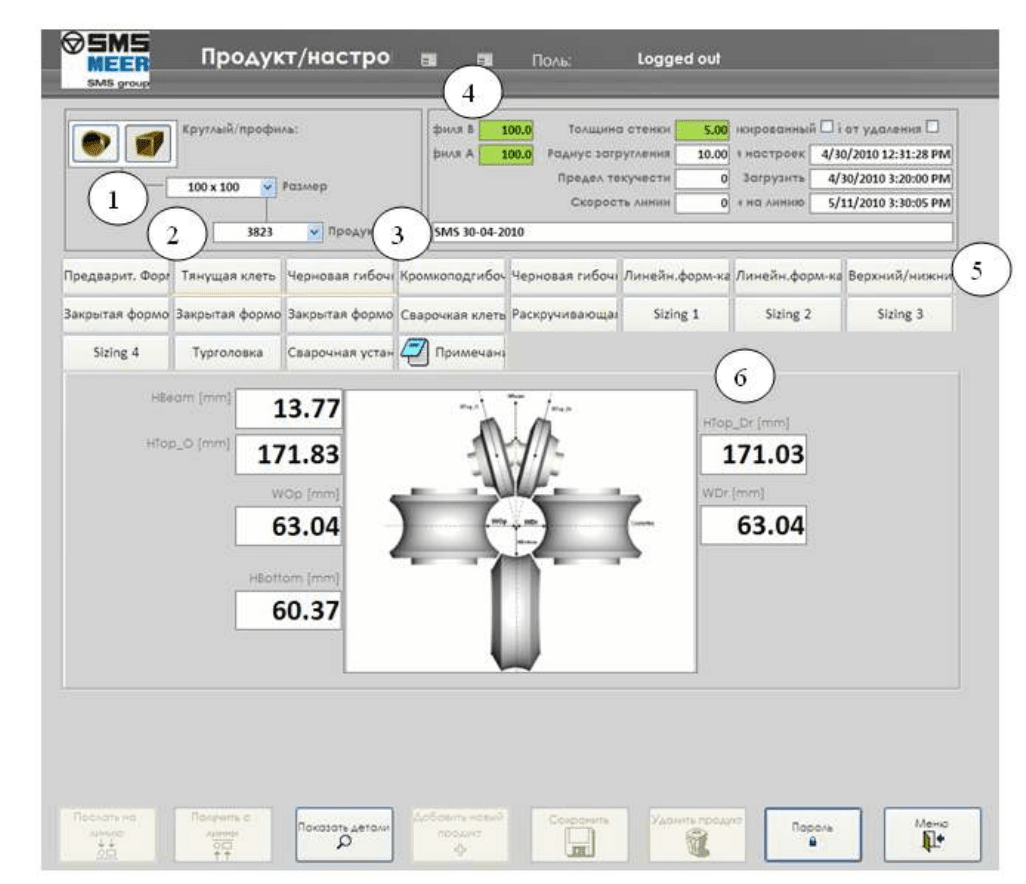
Task: Open the Верхний/нижний tab
Action: pyautogui.click(x=899, y=276)
